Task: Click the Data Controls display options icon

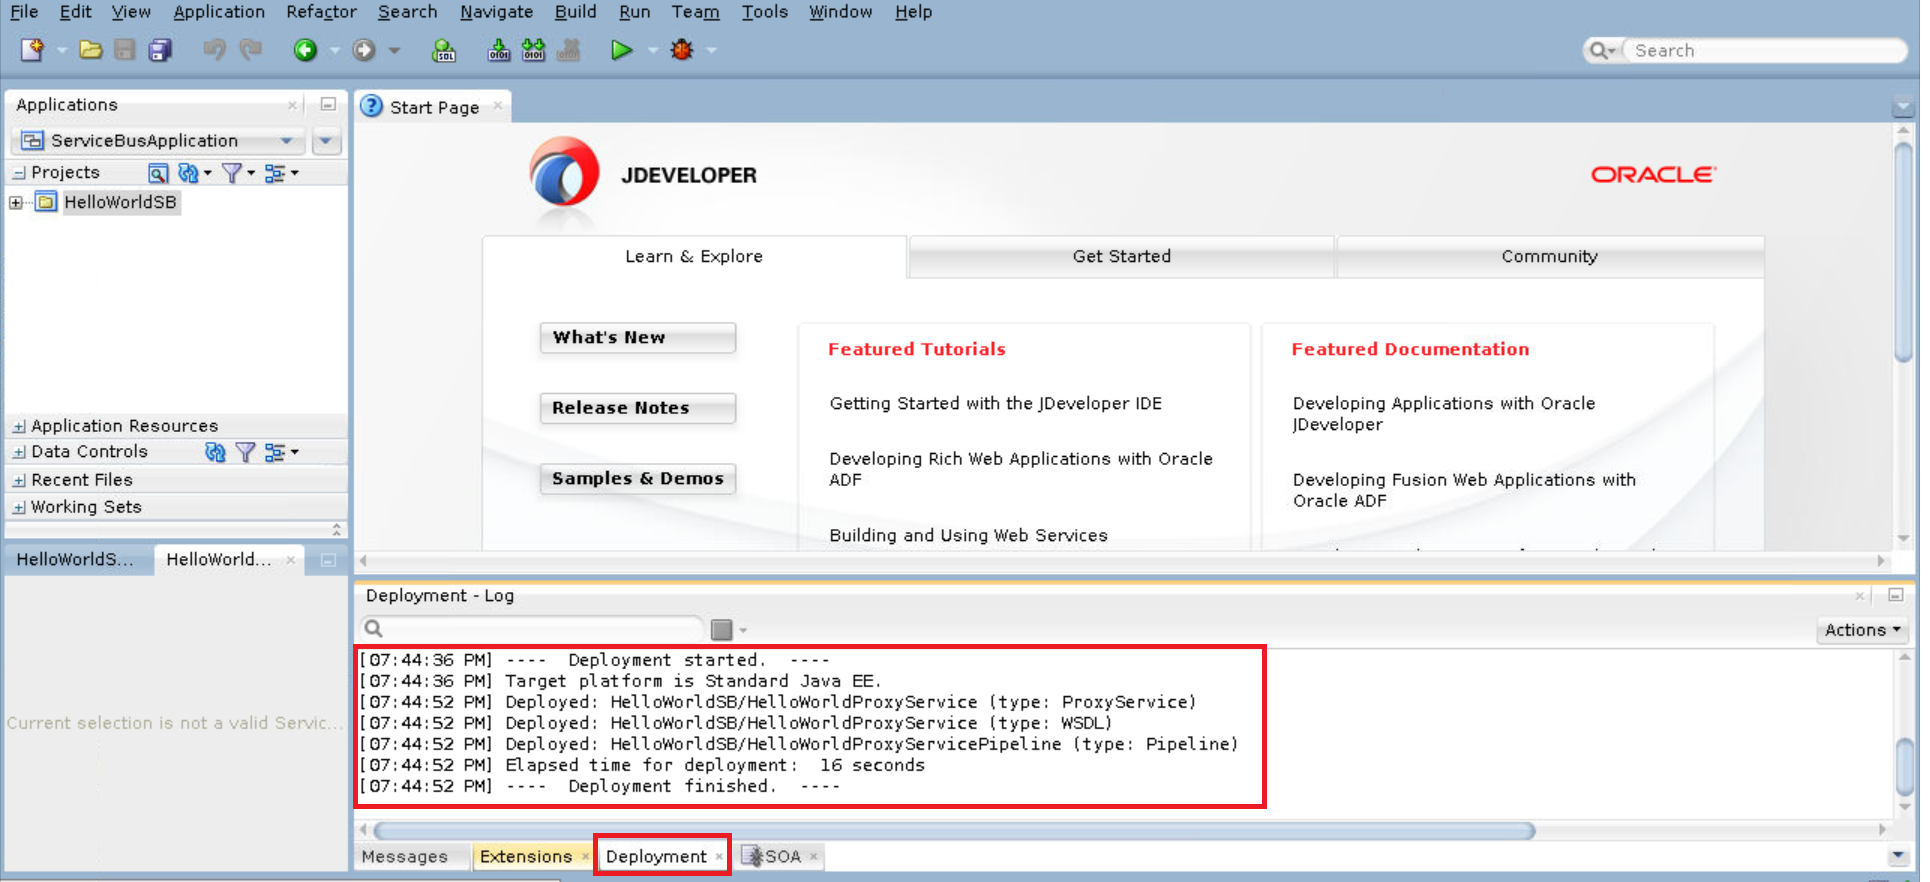Action: pos(275,452)
